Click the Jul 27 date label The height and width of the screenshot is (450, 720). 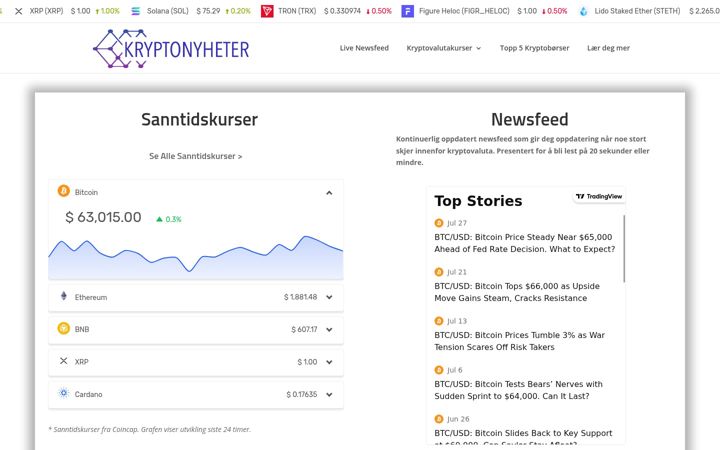point(457,223)
